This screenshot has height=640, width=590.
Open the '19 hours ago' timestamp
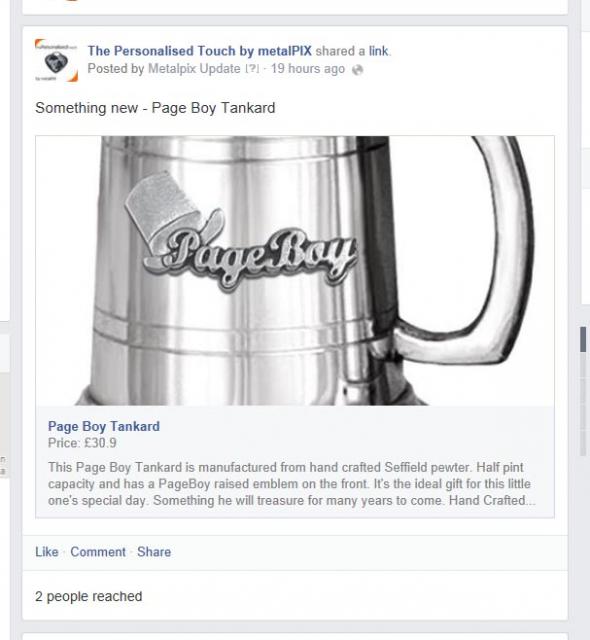(308, 69)
